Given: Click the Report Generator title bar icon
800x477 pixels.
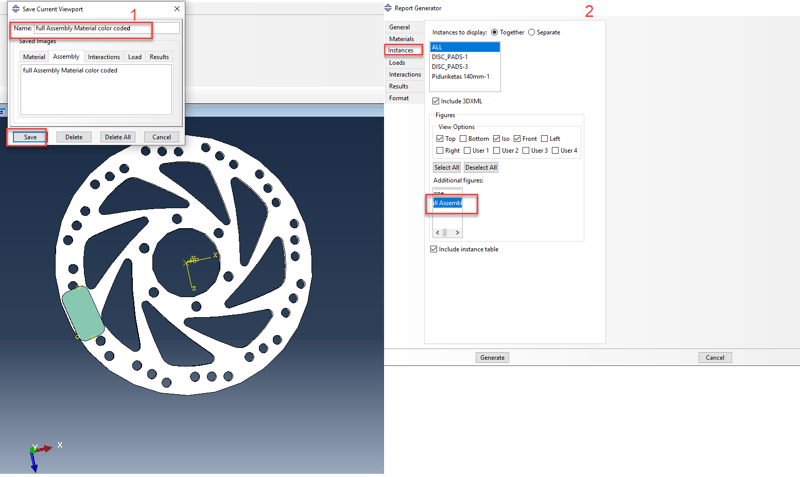Looking at the screenshot, I should pos(388,8).
